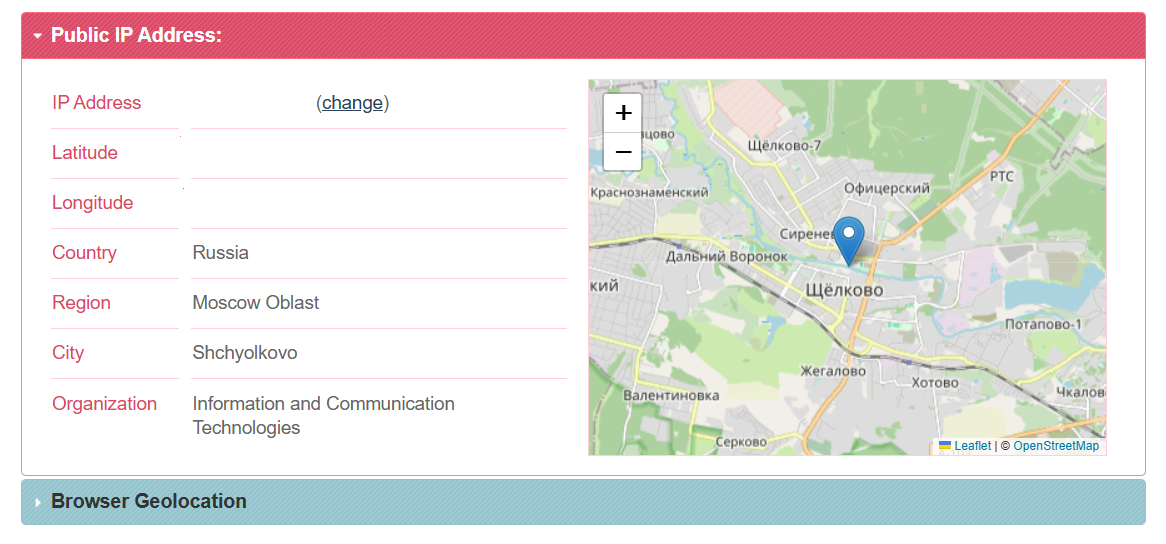The width and height of the screenshot is (1166, 544).
Task: Click the flag icon beside Leaflet
Action: [945, 446]
